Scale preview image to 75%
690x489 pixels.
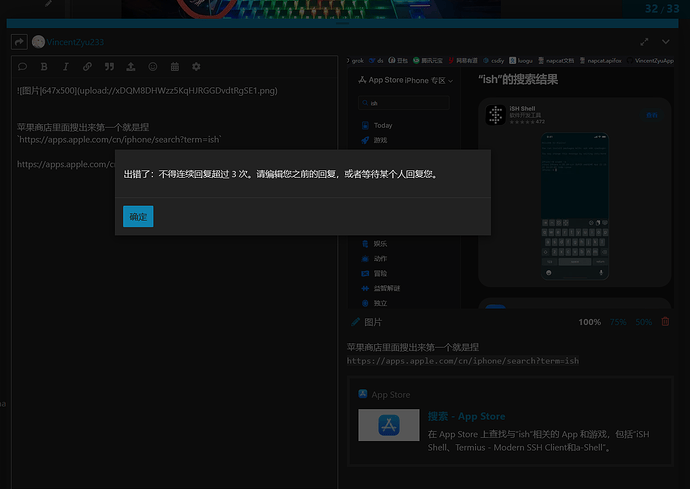[618, 322]
